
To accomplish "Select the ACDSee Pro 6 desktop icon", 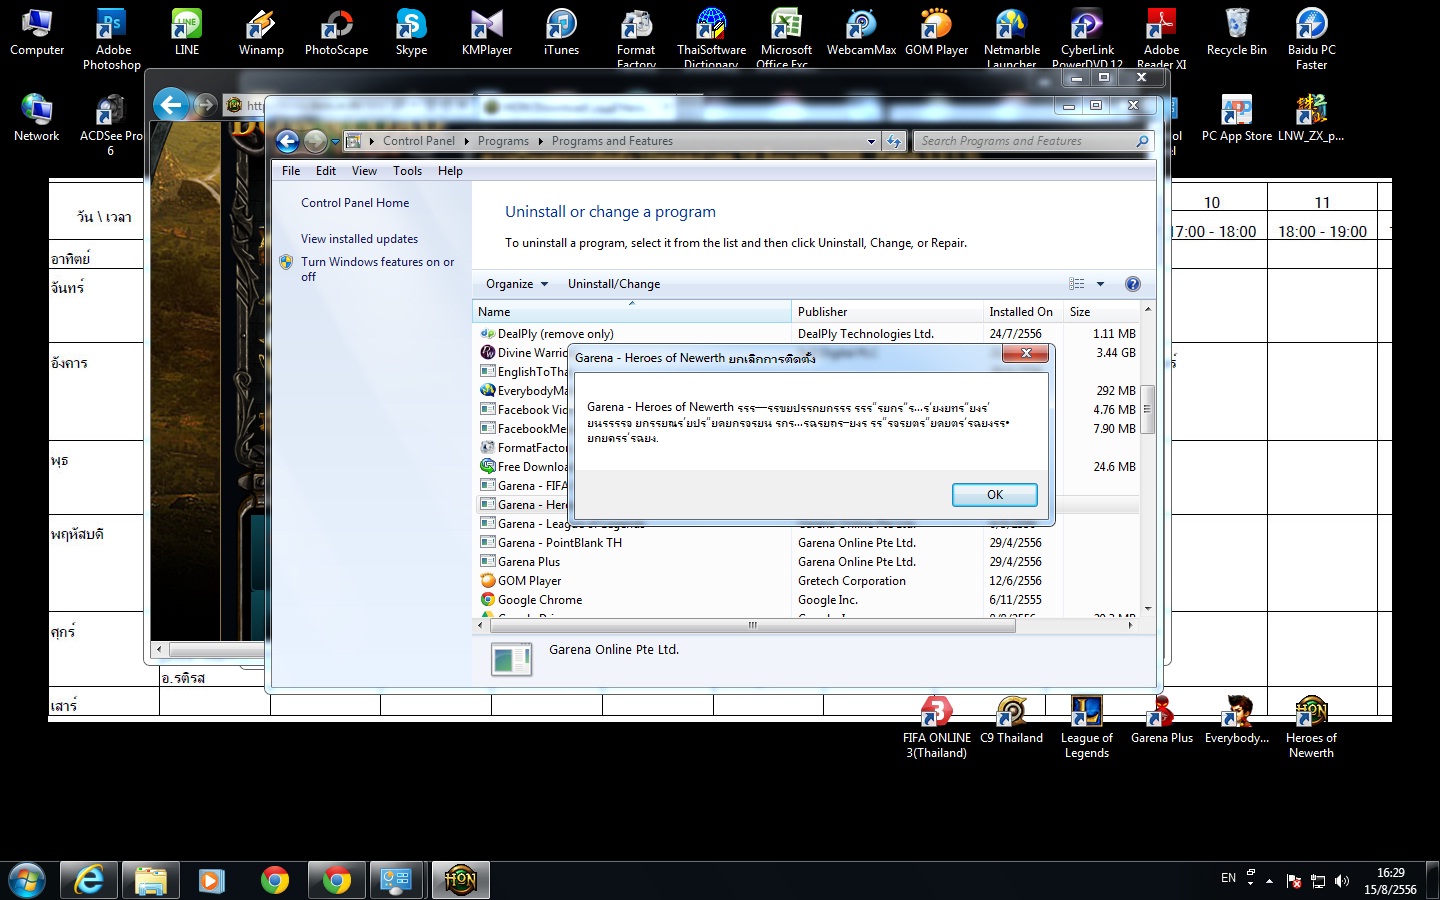I will 111,126.
